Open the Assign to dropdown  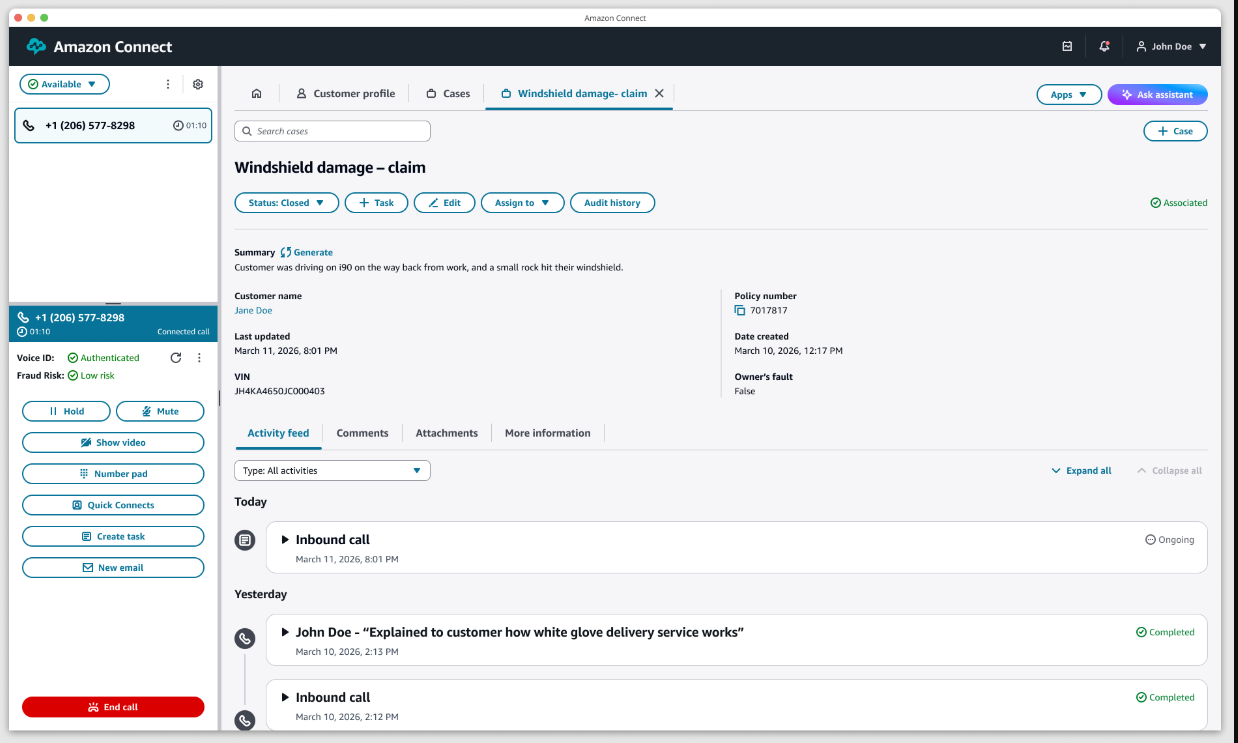tap(523, 203)
